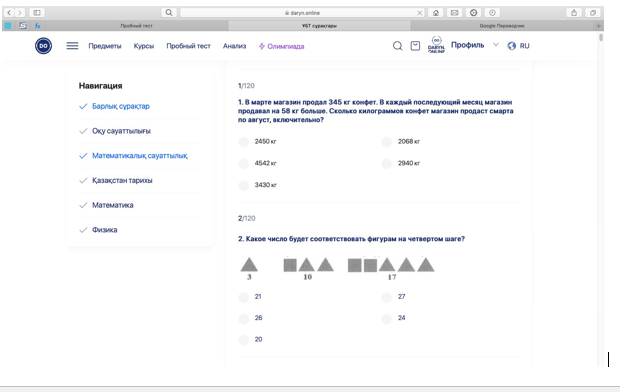Click the site search magnifier icon

397,46
